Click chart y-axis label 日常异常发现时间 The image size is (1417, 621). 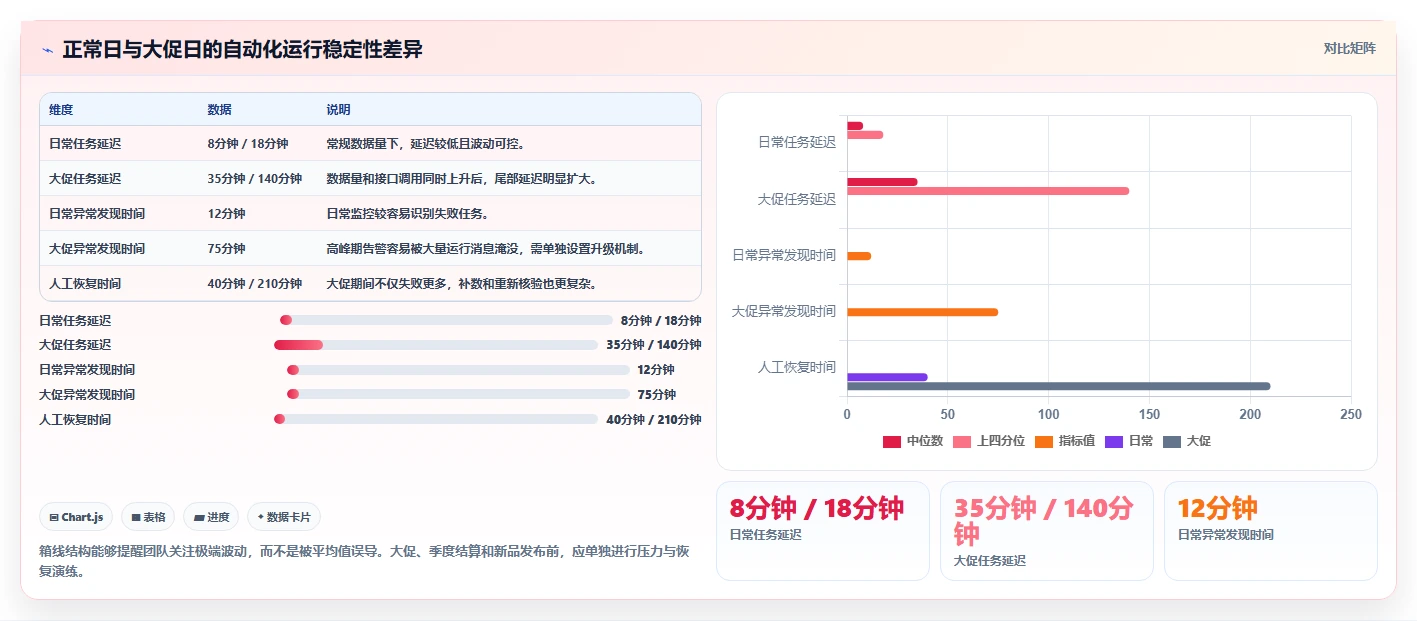click(x=784, y=256)
